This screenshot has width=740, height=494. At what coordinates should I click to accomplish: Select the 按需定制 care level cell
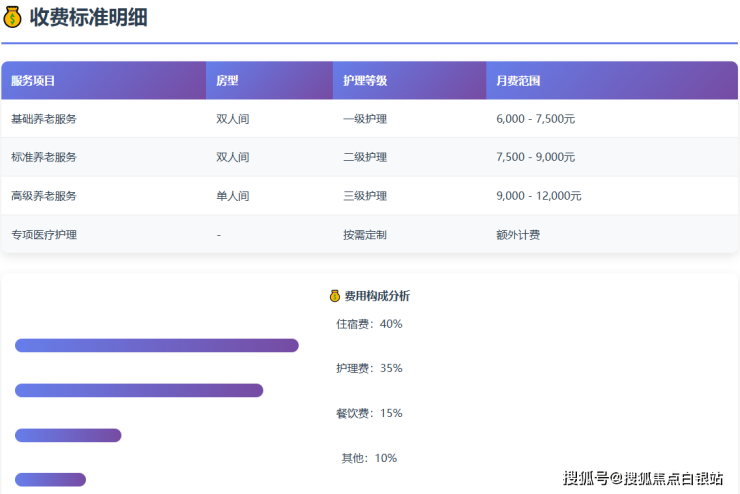(x=364, y=235)
